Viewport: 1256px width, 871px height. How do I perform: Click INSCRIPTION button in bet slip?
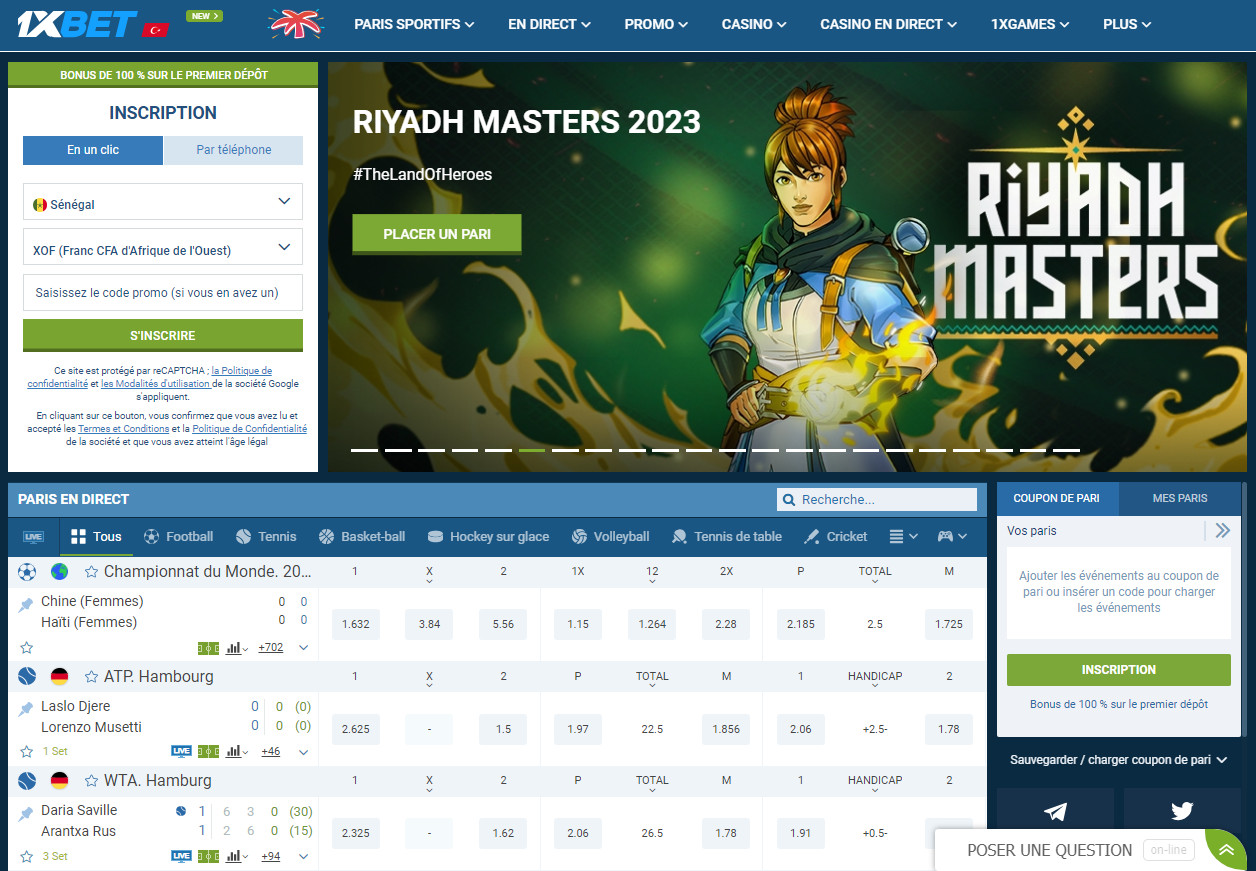[x=1119, y=670]
